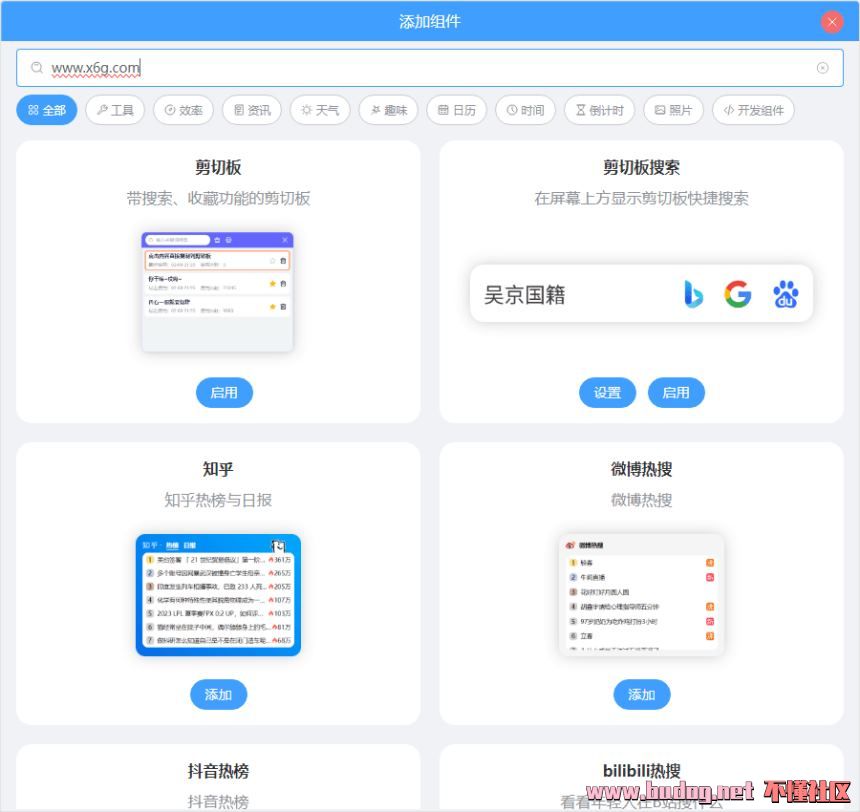This screenshot has height=812, width=860.
Task: Add the 微博热搜 widget
Action: (642, 694)
